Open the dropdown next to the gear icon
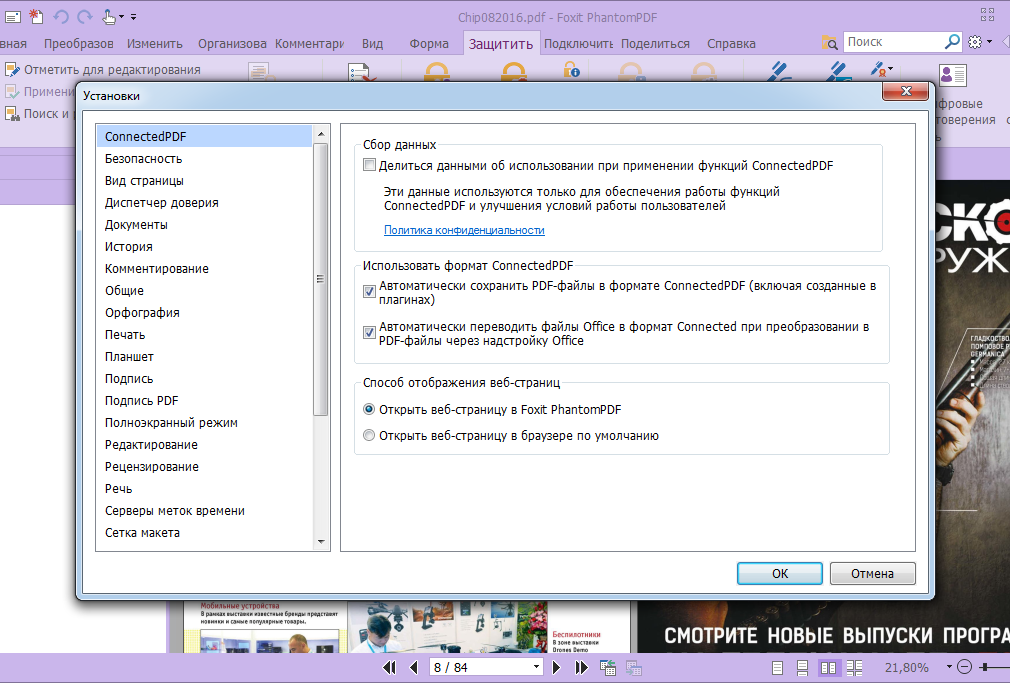Screen dimensions: 1010x683 989,43
